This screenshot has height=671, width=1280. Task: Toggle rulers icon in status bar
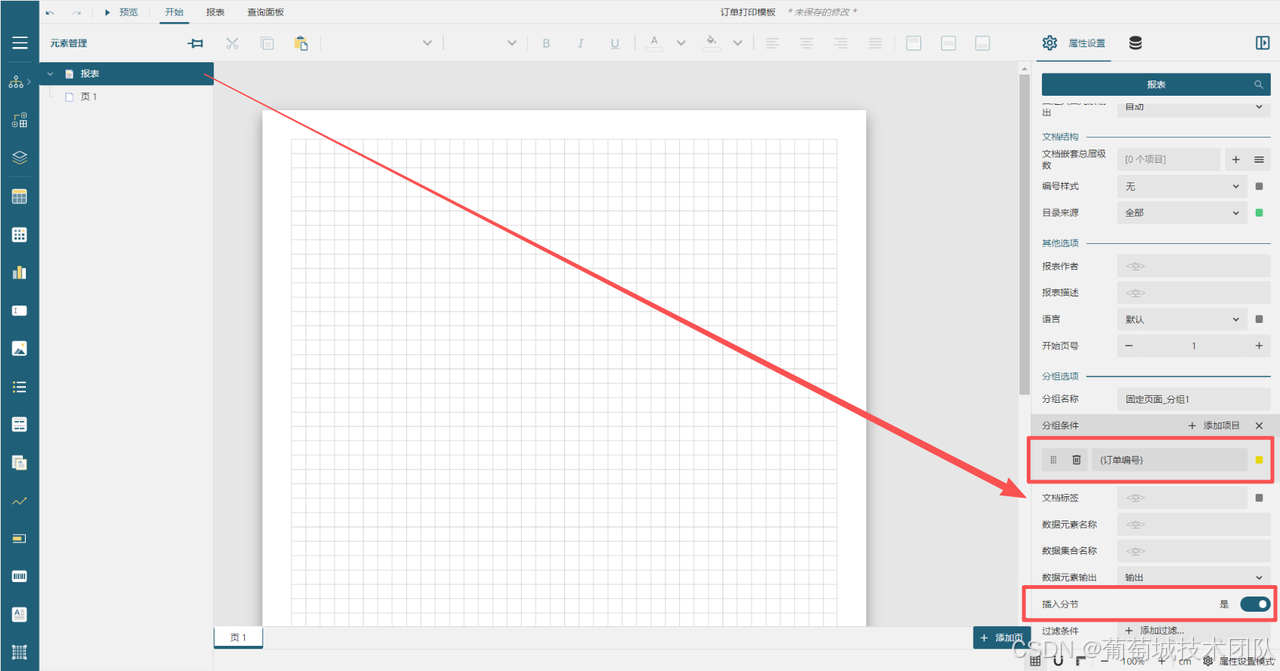1081,661
